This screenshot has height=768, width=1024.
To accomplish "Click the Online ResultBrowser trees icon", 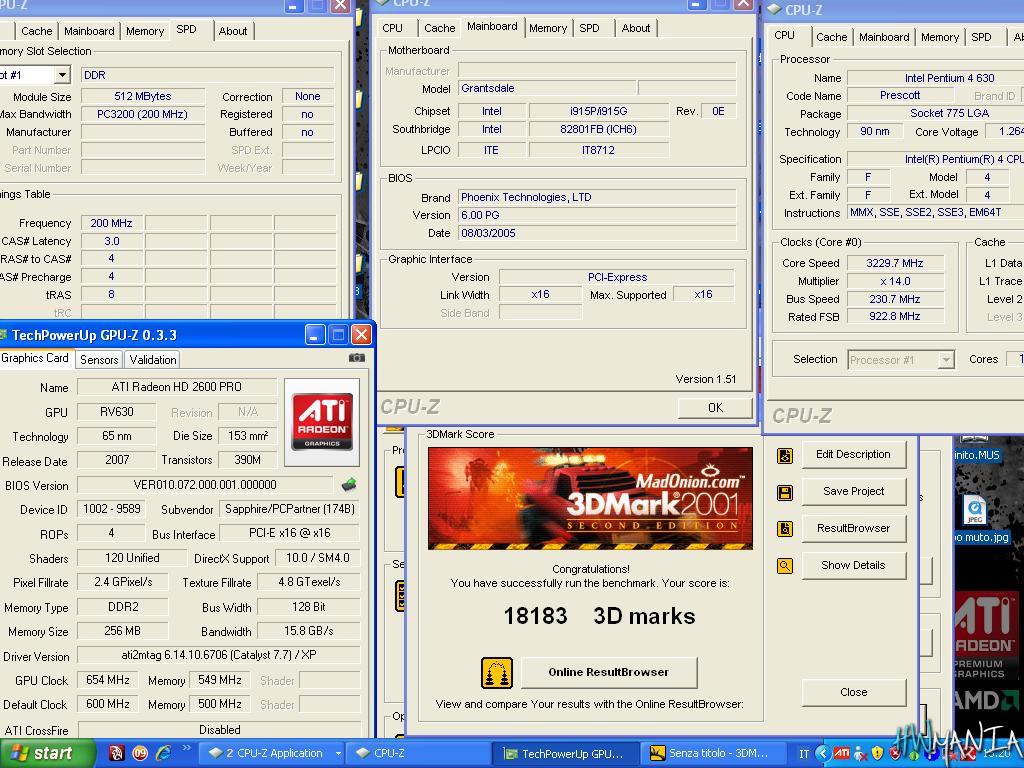I will 497,673.
